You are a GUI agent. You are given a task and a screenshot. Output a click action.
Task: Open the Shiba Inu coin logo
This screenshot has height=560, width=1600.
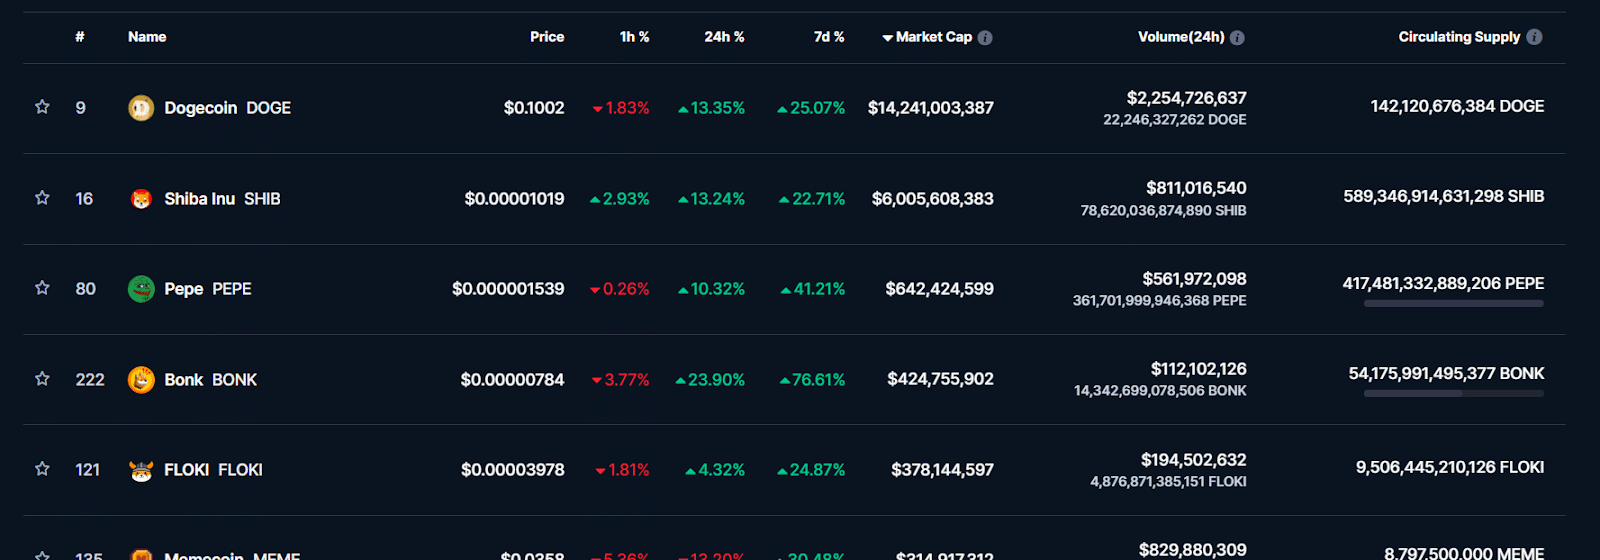pyautogui.click(x=141, y=199)
